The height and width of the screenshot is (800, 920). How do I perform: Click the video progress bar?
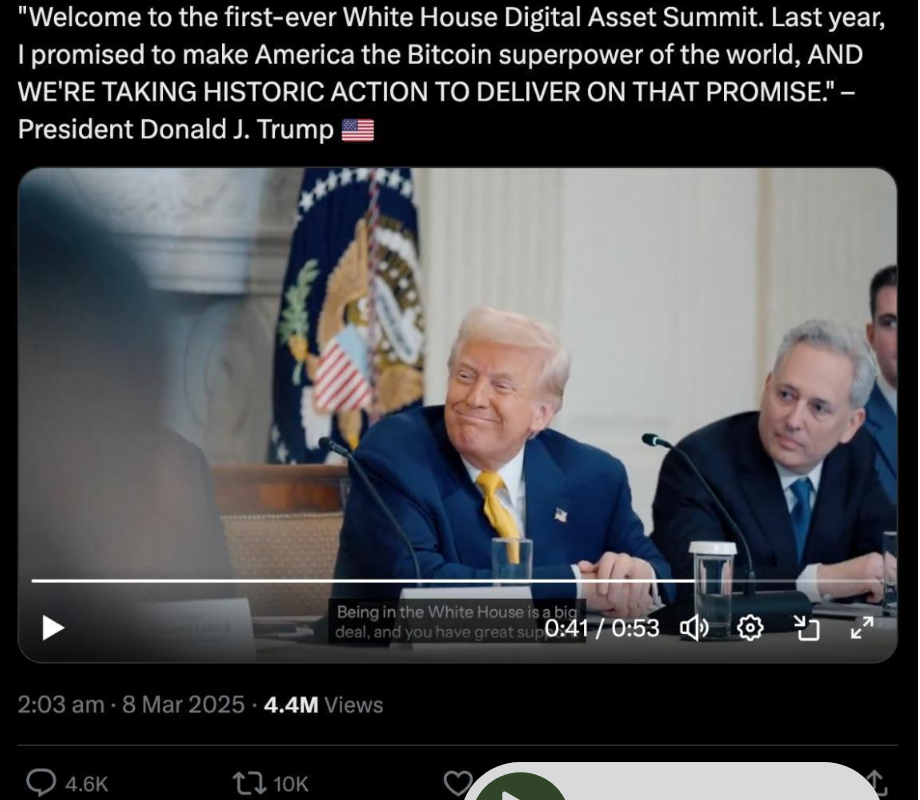pyautogui.click(x=400, y=580)
